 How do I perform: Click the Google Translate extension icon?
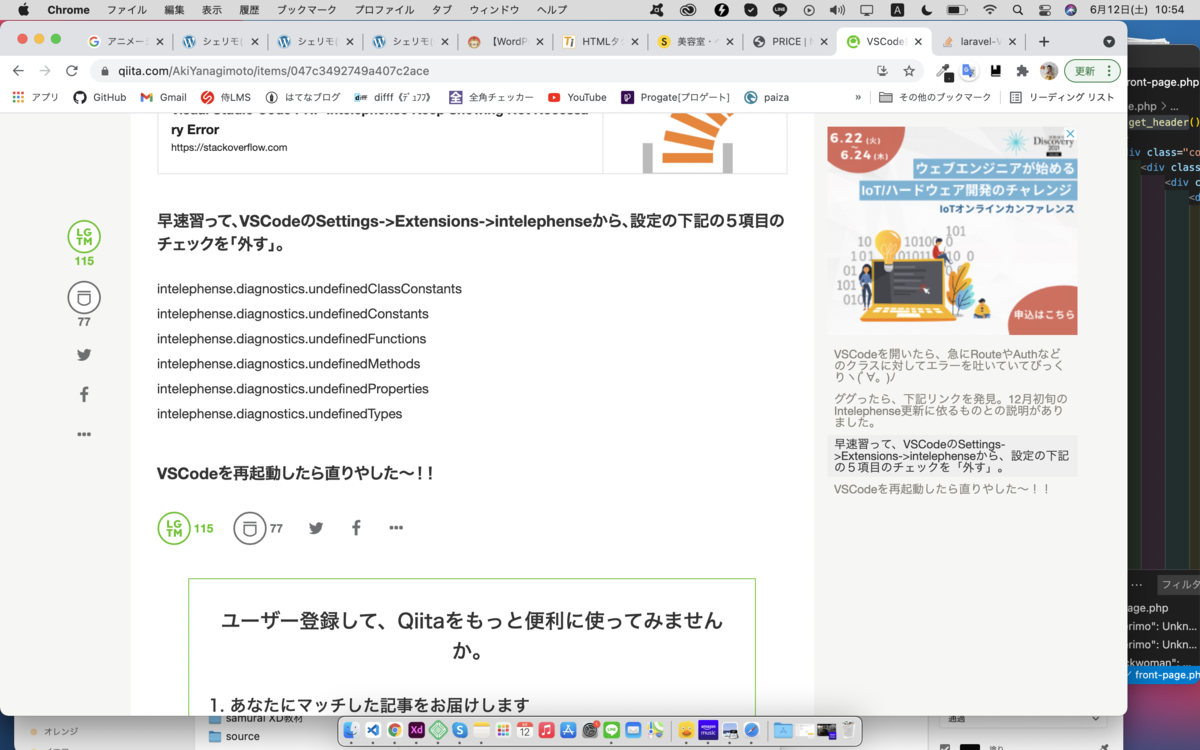968,72
